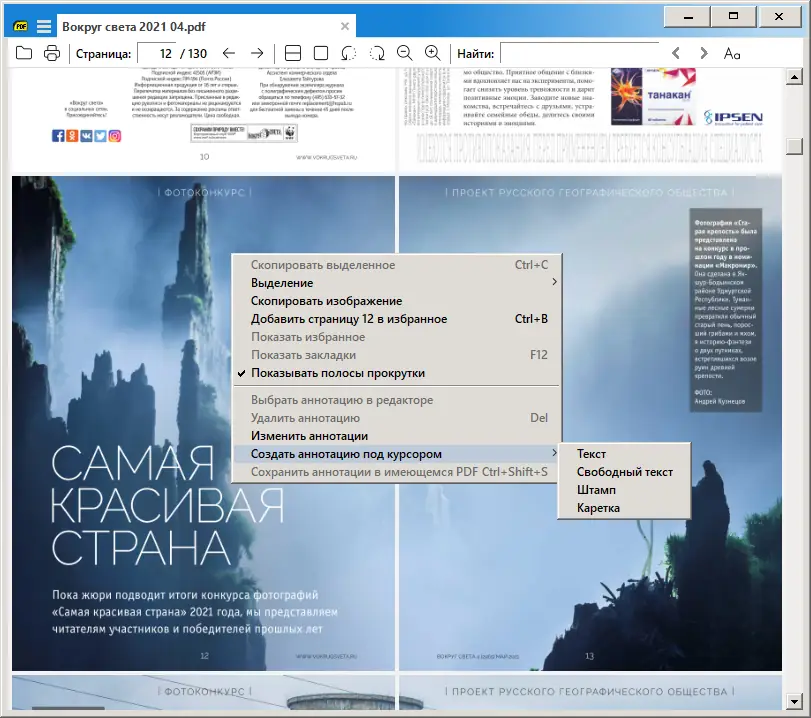Viewport: 811px width, 718px height.
Task: Switch to single page view icon
Action: (x=321, y=53)
